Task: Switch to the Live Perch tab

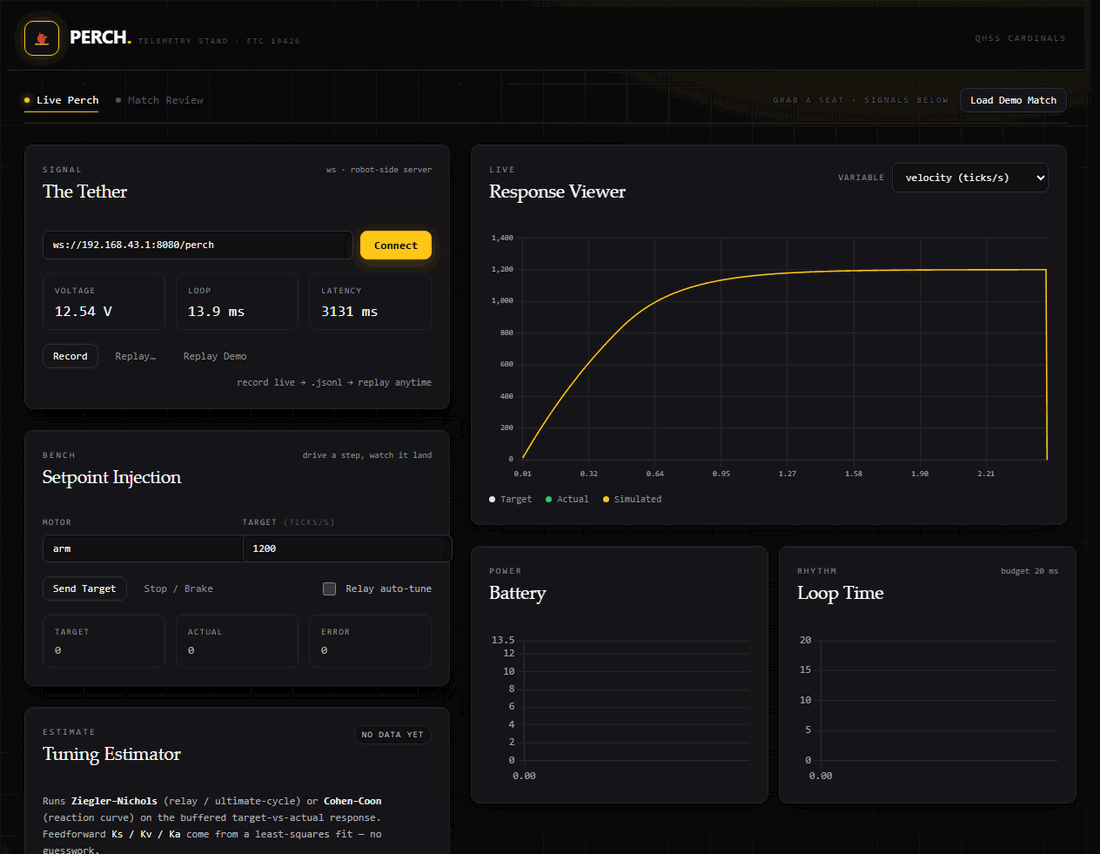Action: [61, 100]
